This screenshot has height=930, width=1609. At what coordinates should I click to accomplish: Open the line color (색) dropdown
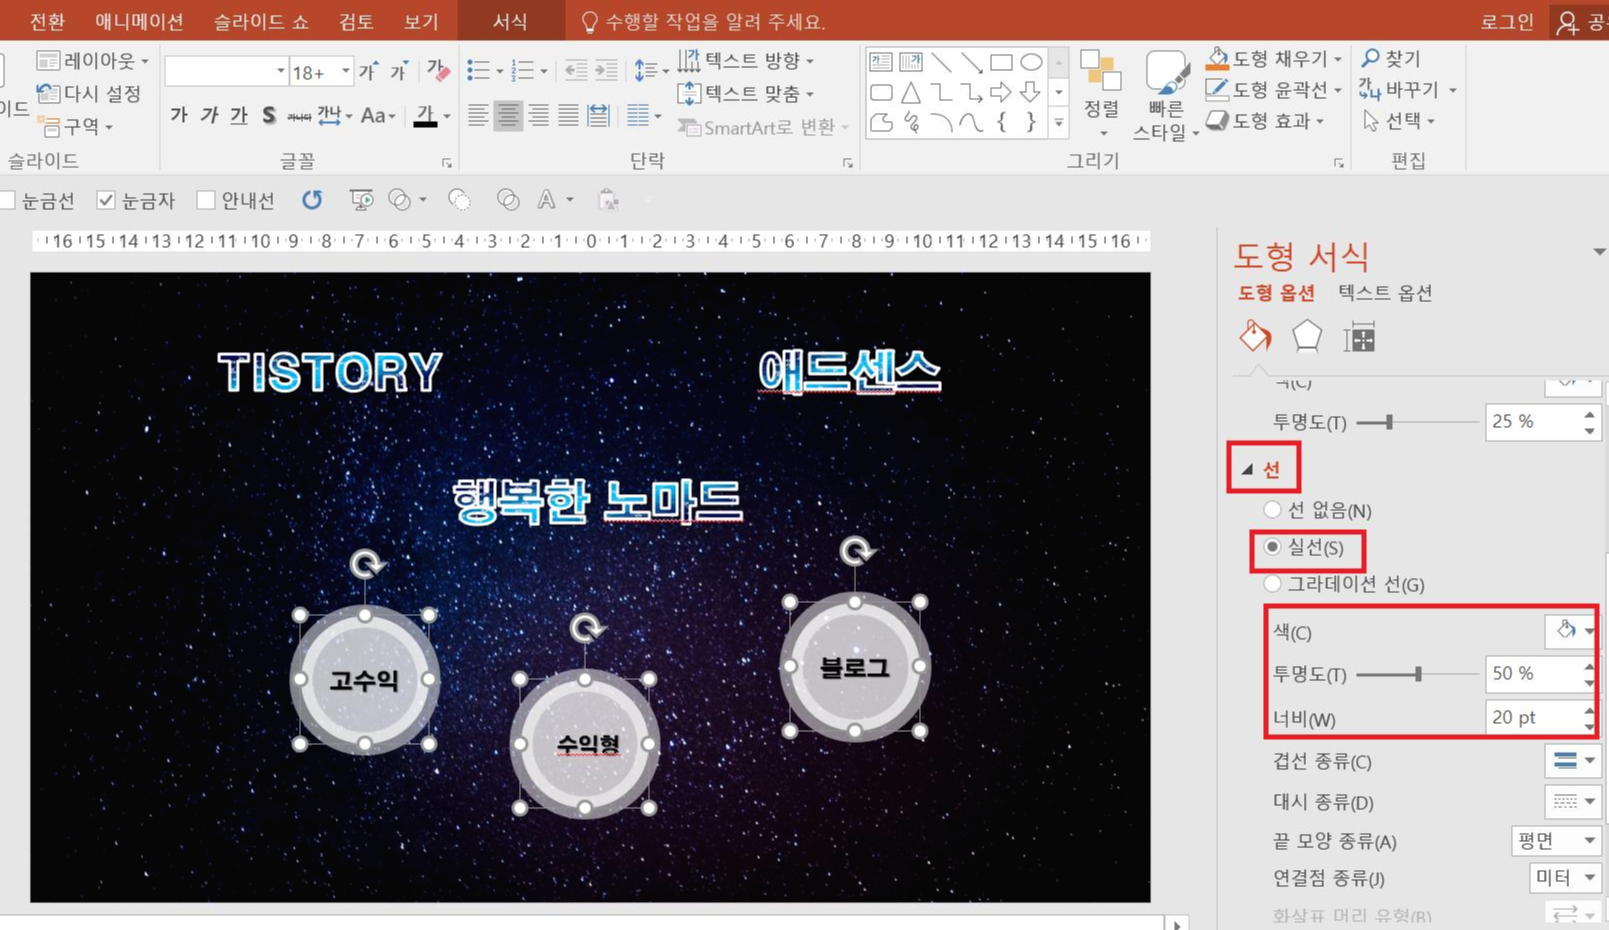click(1573, 630)
